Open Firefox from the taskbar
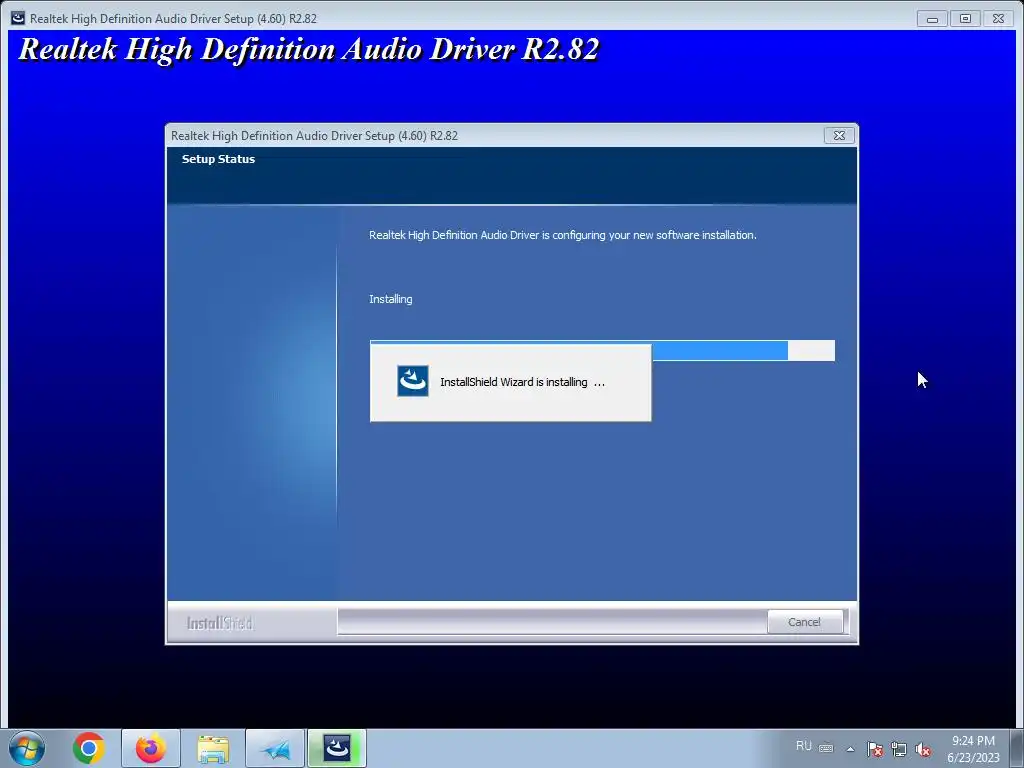This screenshot has height=768, width=1024. 150,748
